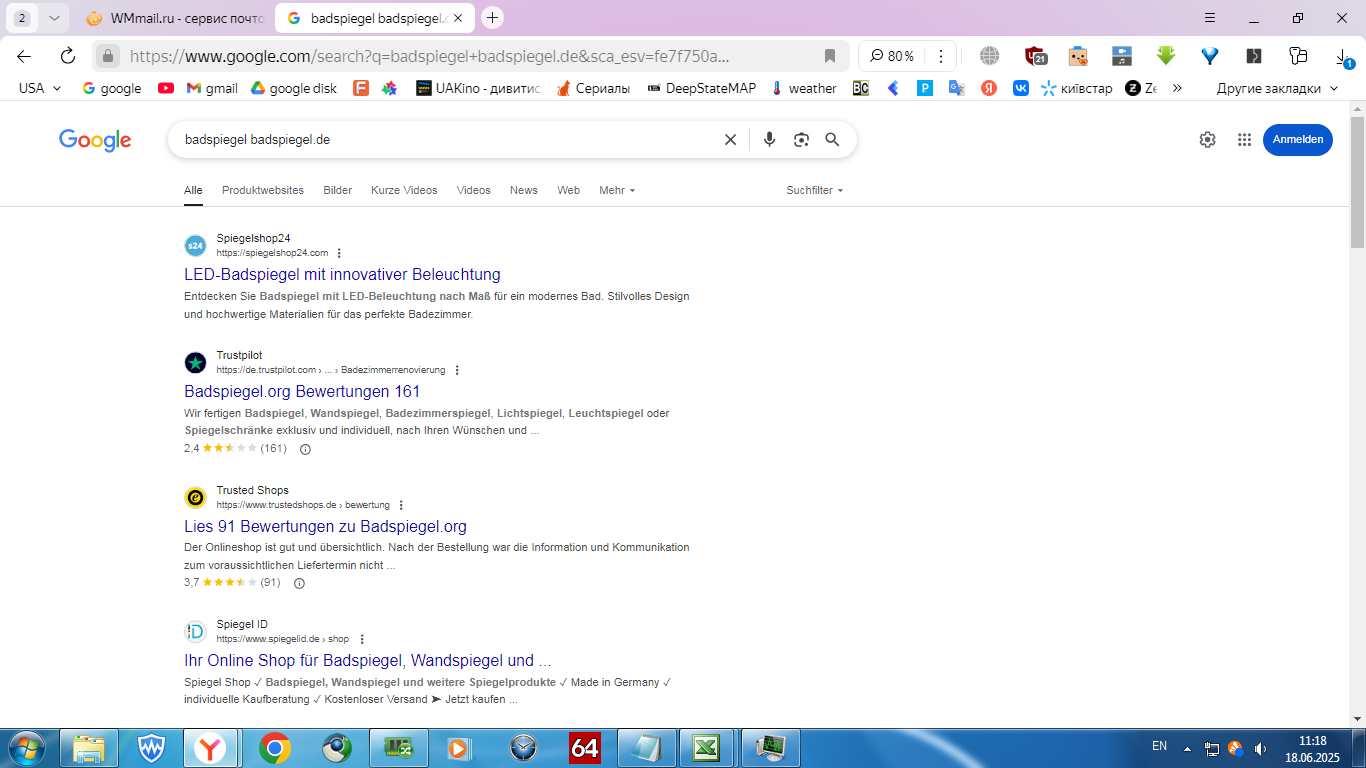Viewport: 1366px width, 768px height.
Task: Click the Anmelden sign-in button
Action: (x=1298, y=140)
